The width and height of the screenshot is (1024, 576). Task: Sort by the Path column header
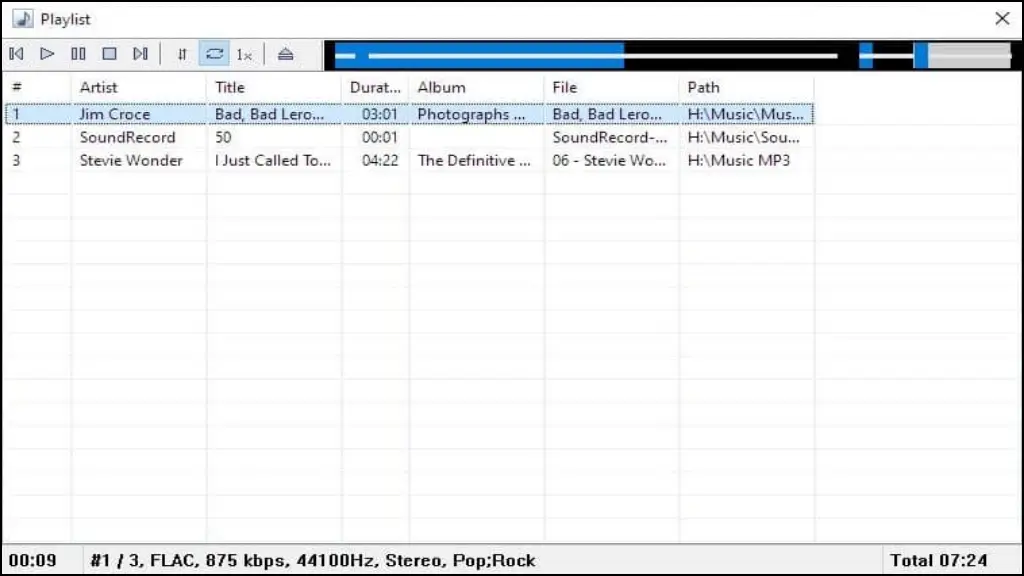click(x=747, y=88)
